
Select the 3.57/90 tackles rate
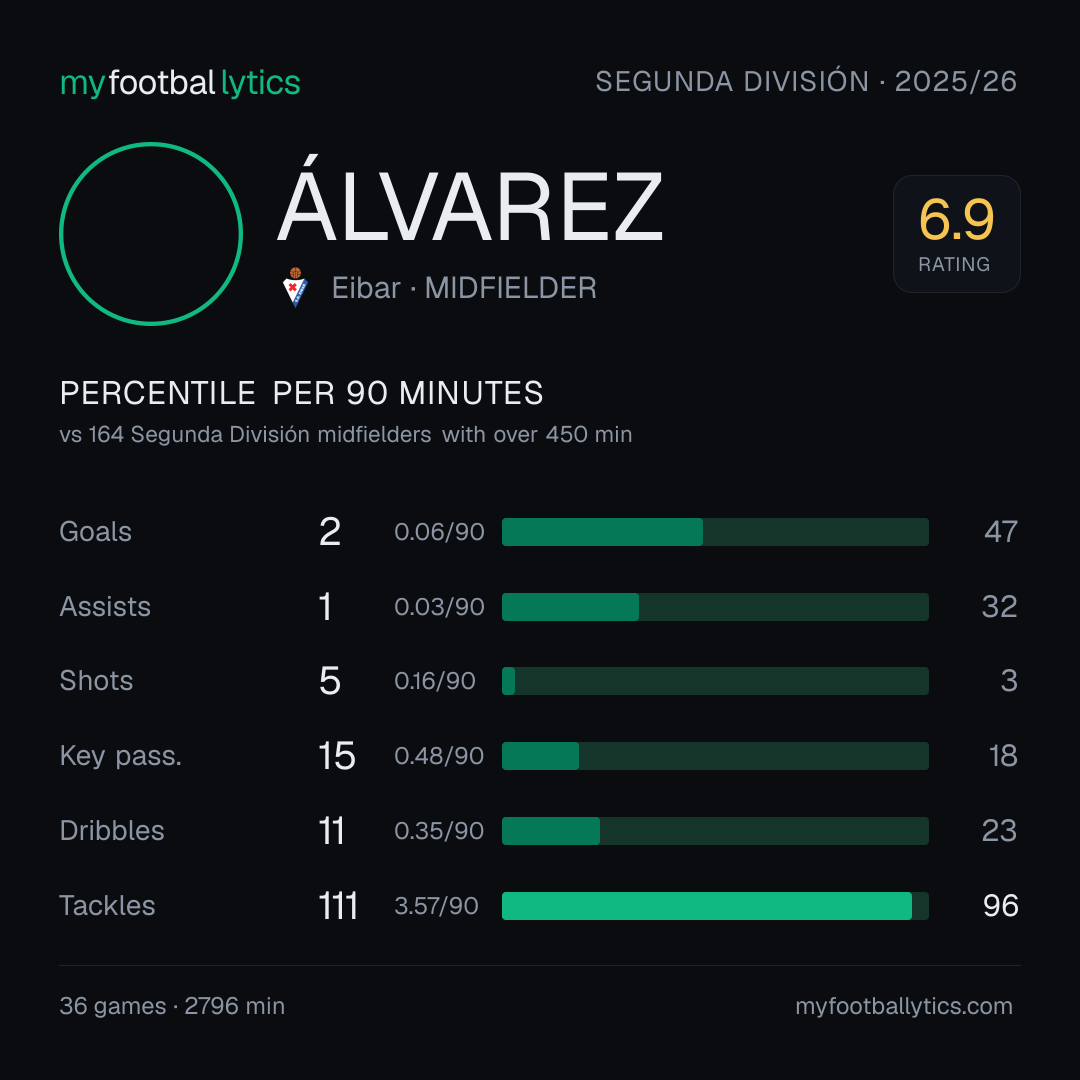436,906
